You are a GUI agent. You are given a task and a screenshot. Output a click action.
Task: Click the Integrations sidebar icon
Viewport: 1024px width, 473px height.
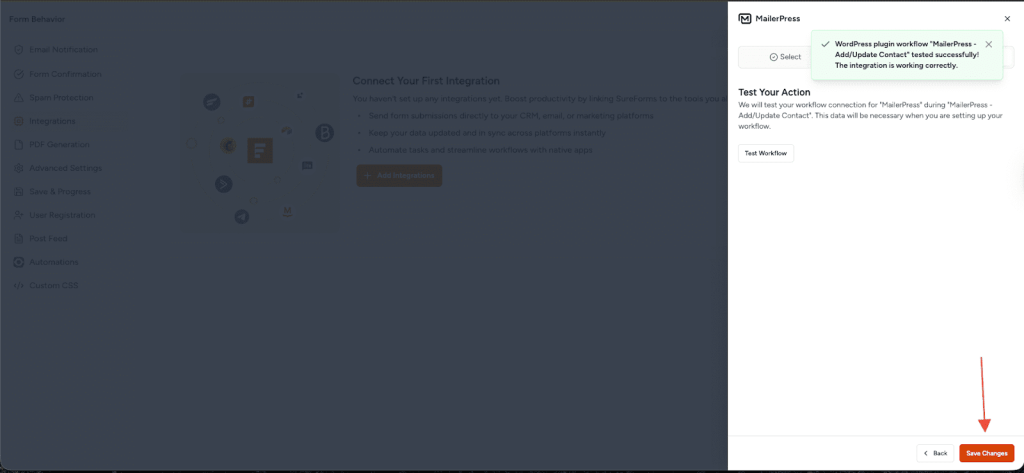coord(18,121)
